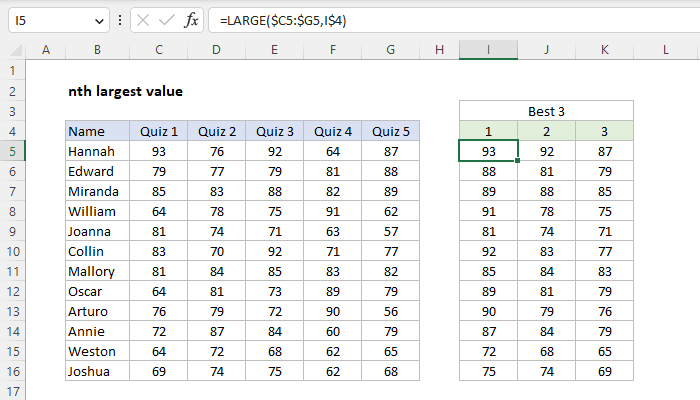Click the 'Quiz 5' column header cell

point(389,131)
